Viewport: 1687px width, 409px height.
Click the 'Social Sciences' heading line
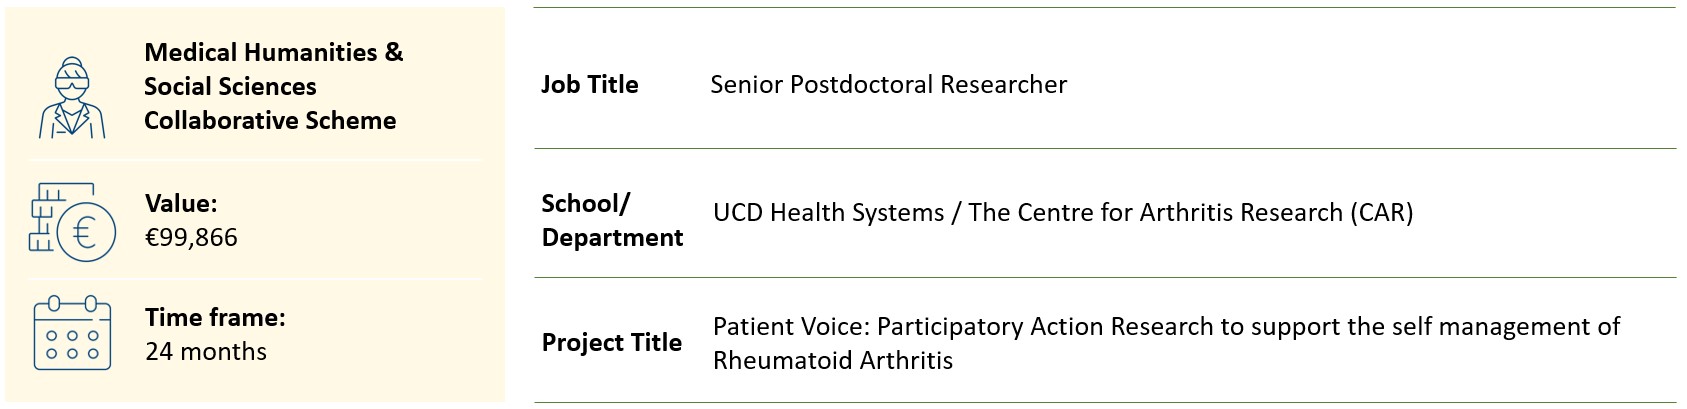(230, 86)
